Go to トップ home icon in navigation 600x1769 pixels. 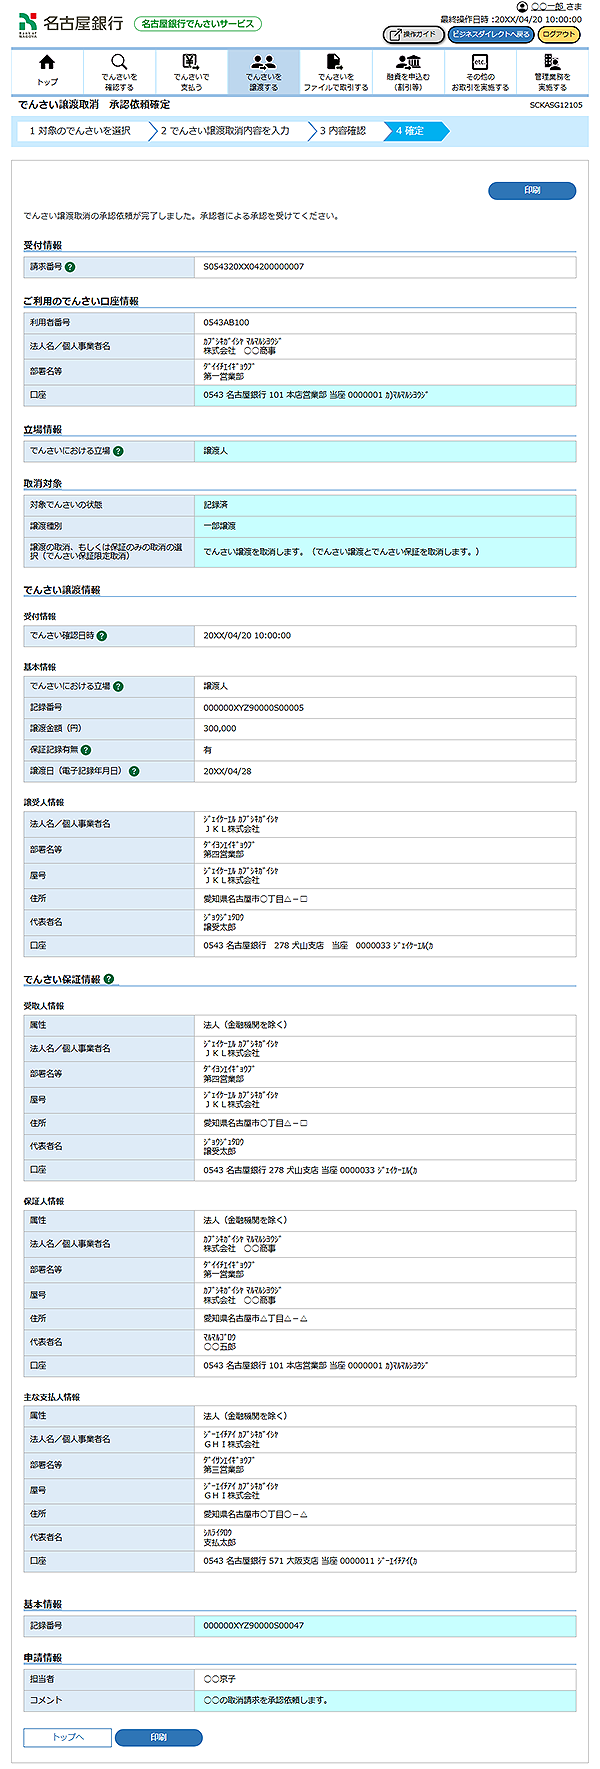[x=47, y=71]
